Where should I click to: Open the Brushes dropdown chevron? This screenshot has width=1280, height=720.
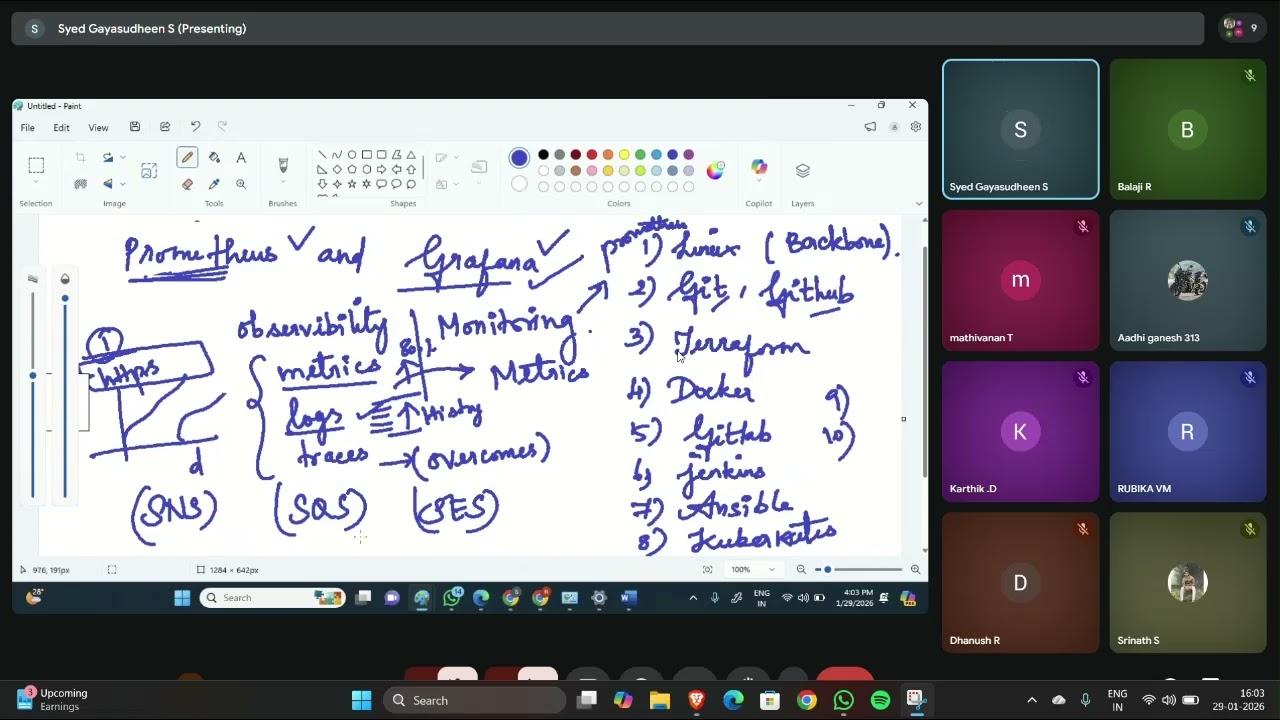coord(283,183)
